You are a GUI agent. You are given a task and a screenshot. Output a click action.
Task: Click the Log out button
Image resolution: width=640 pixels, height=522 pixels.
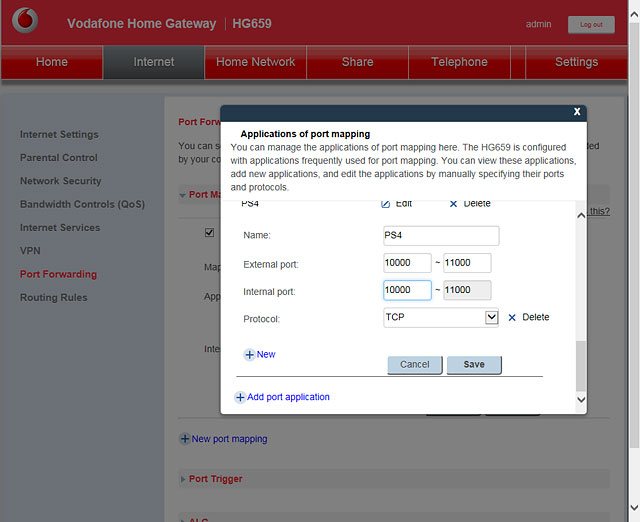click(591, 25)
